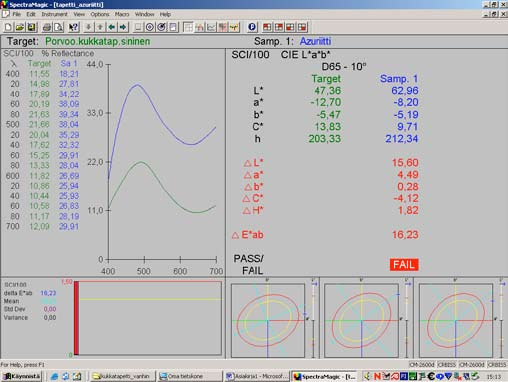508x382 pixels.
Task: Open the orange graph view icon
Action: pyautogui.click(x=199, y=27)
